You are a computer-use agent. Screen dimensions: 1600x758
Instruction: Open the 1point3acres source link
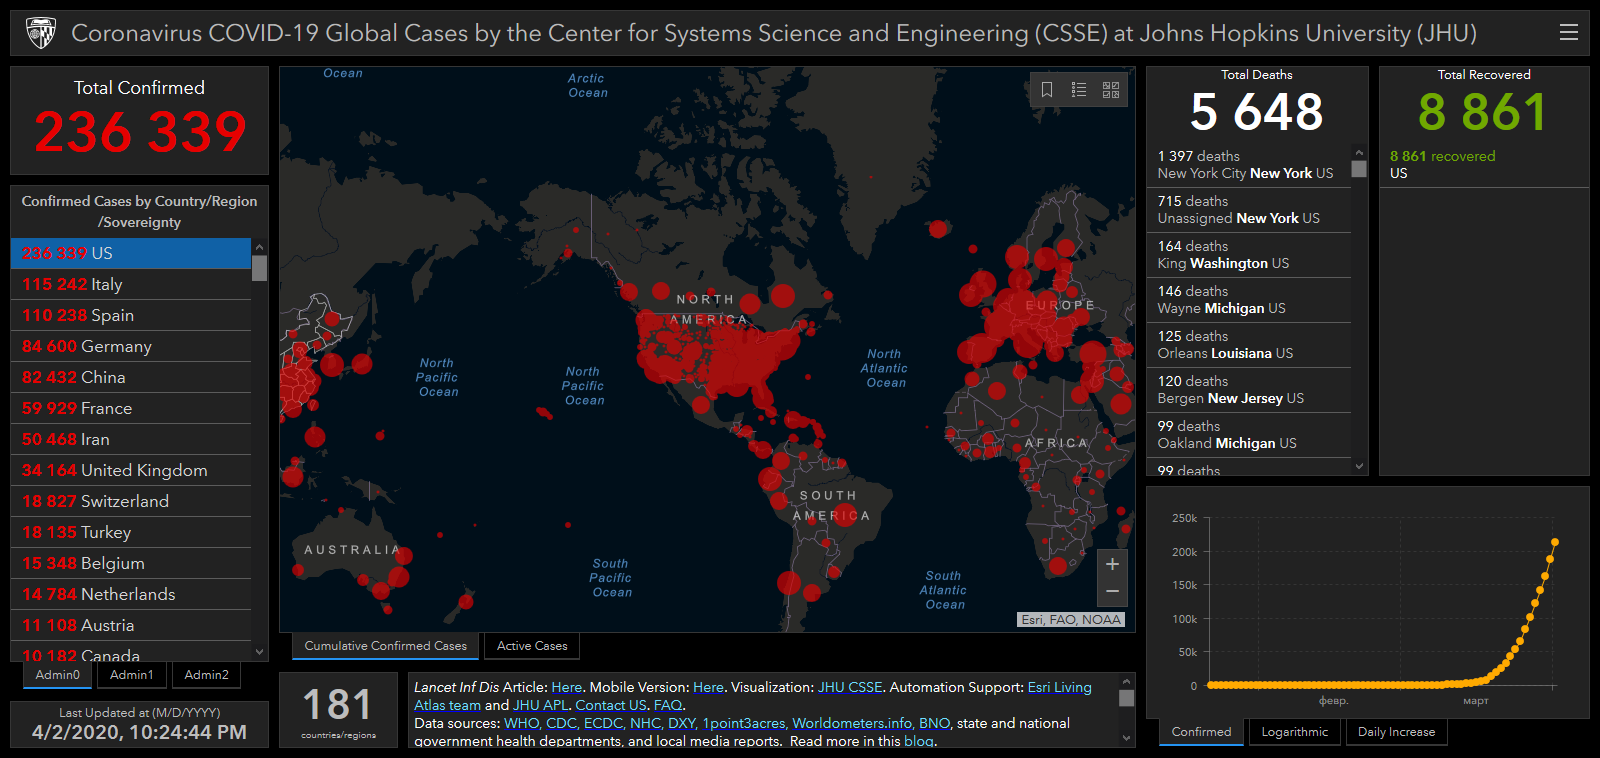744,723
